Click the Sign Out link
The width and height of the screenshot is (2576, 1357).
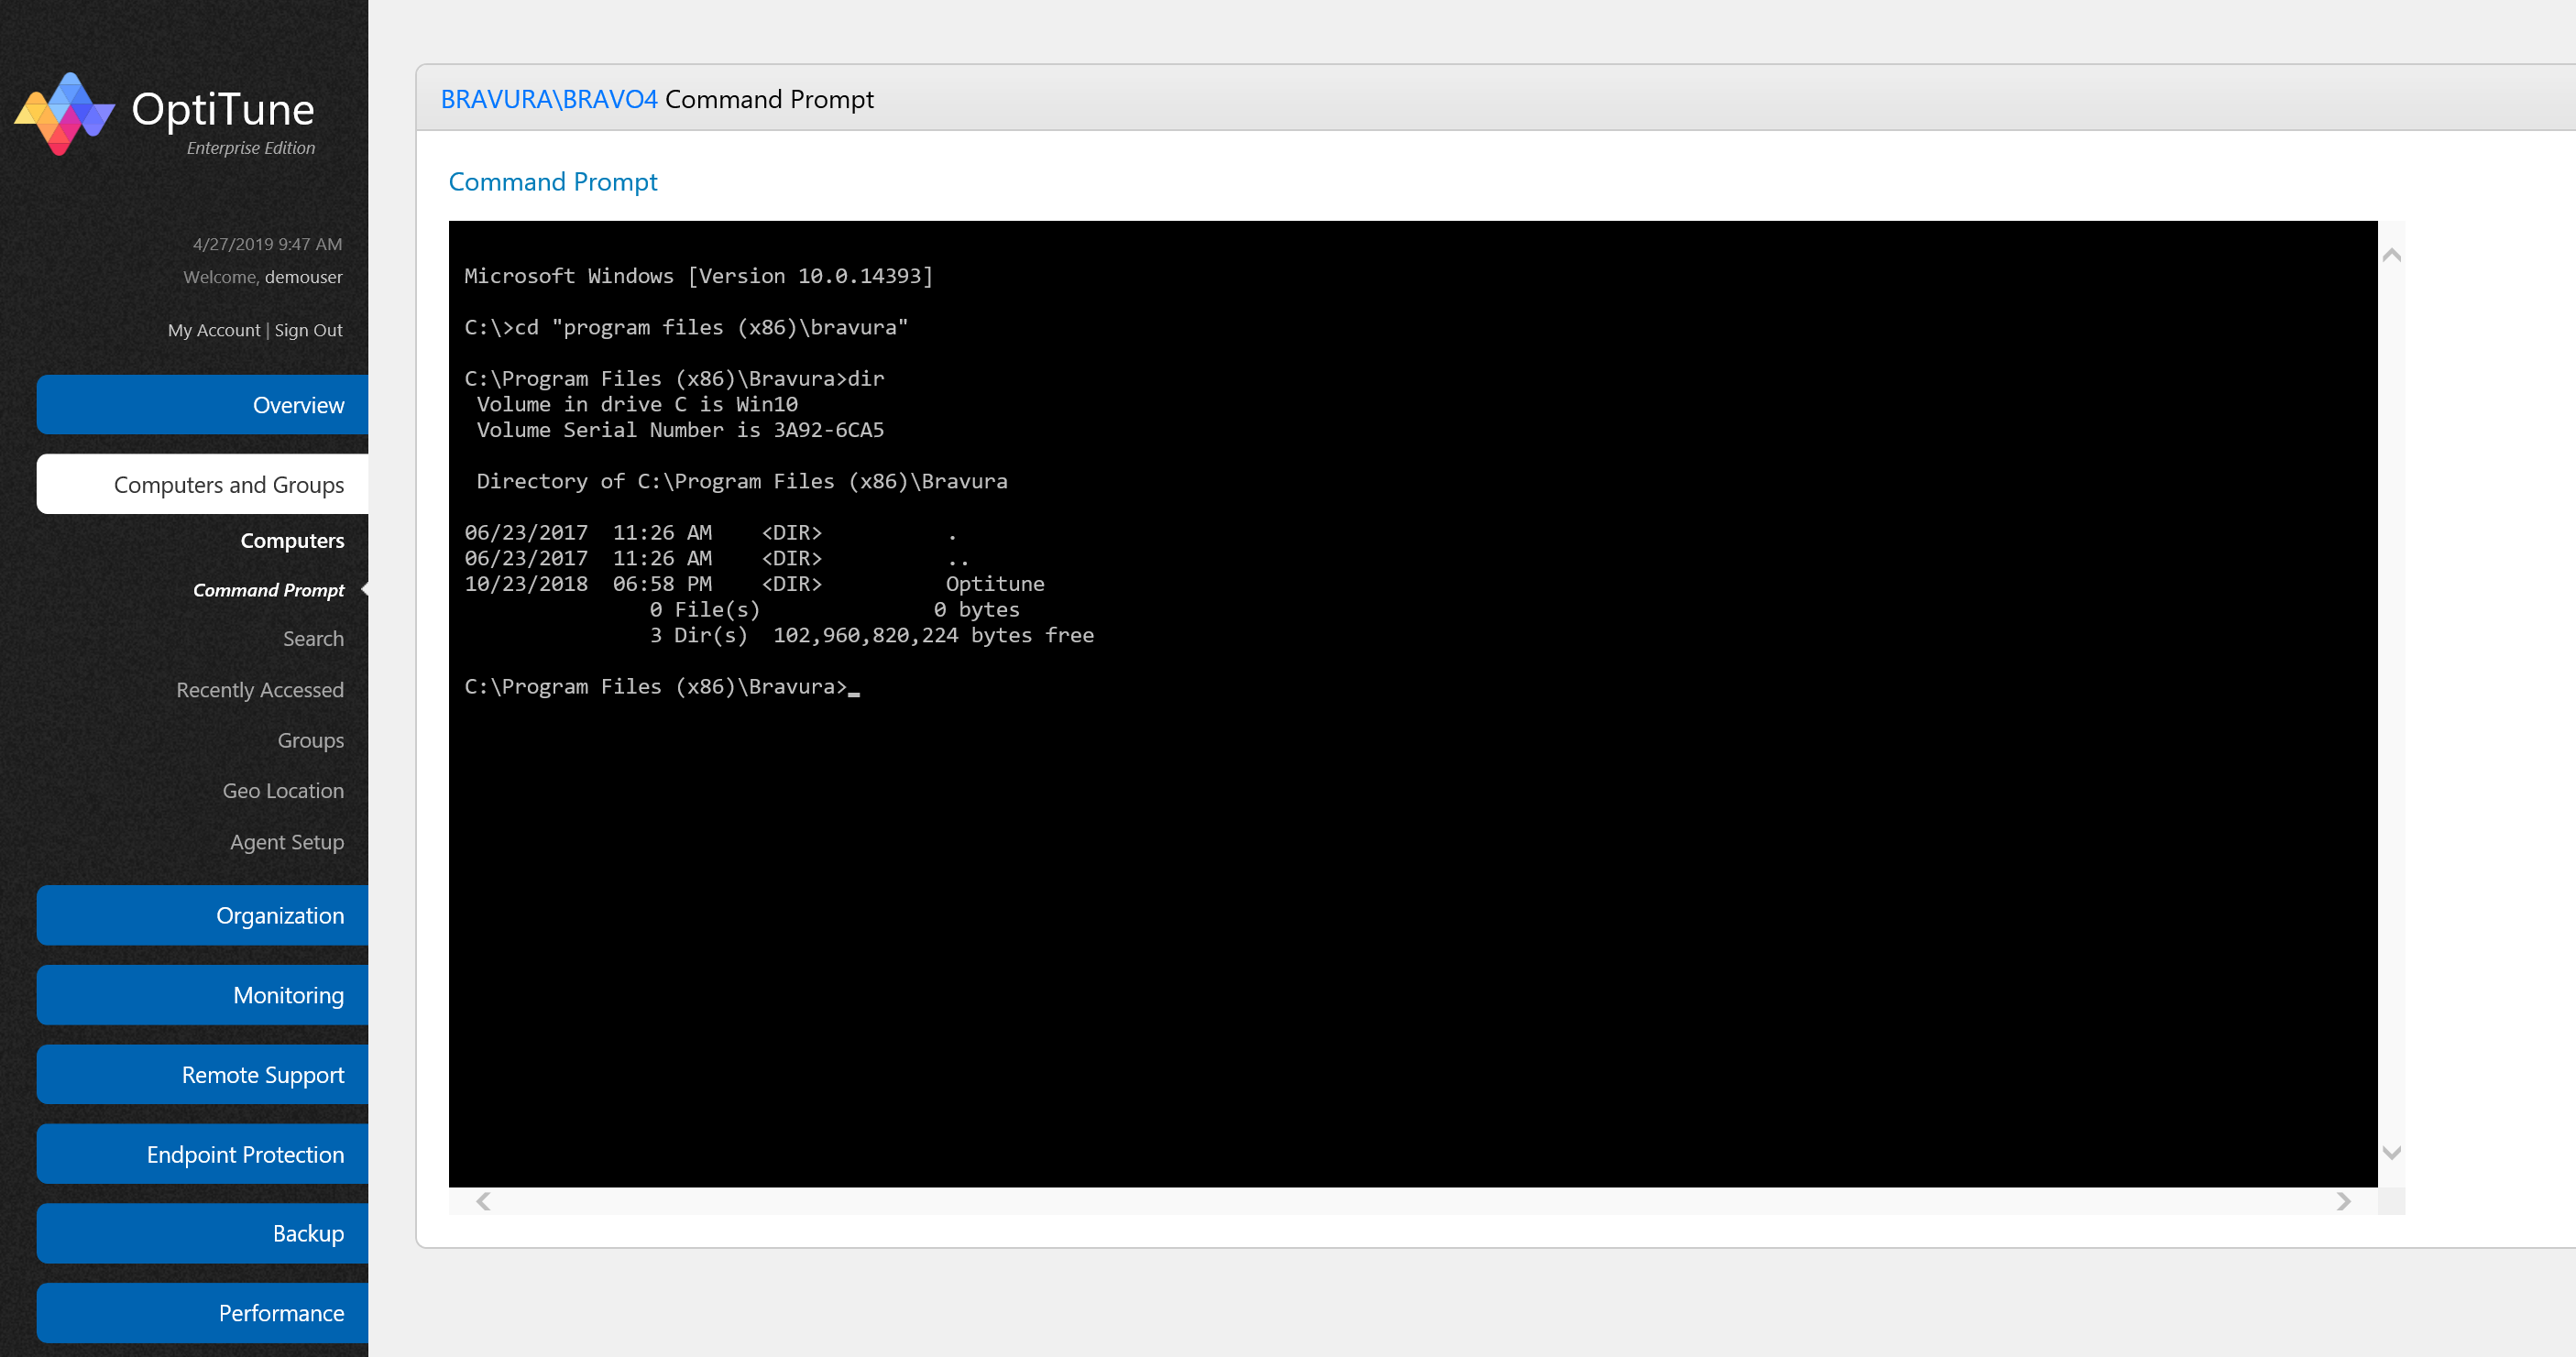click(309, 329)
